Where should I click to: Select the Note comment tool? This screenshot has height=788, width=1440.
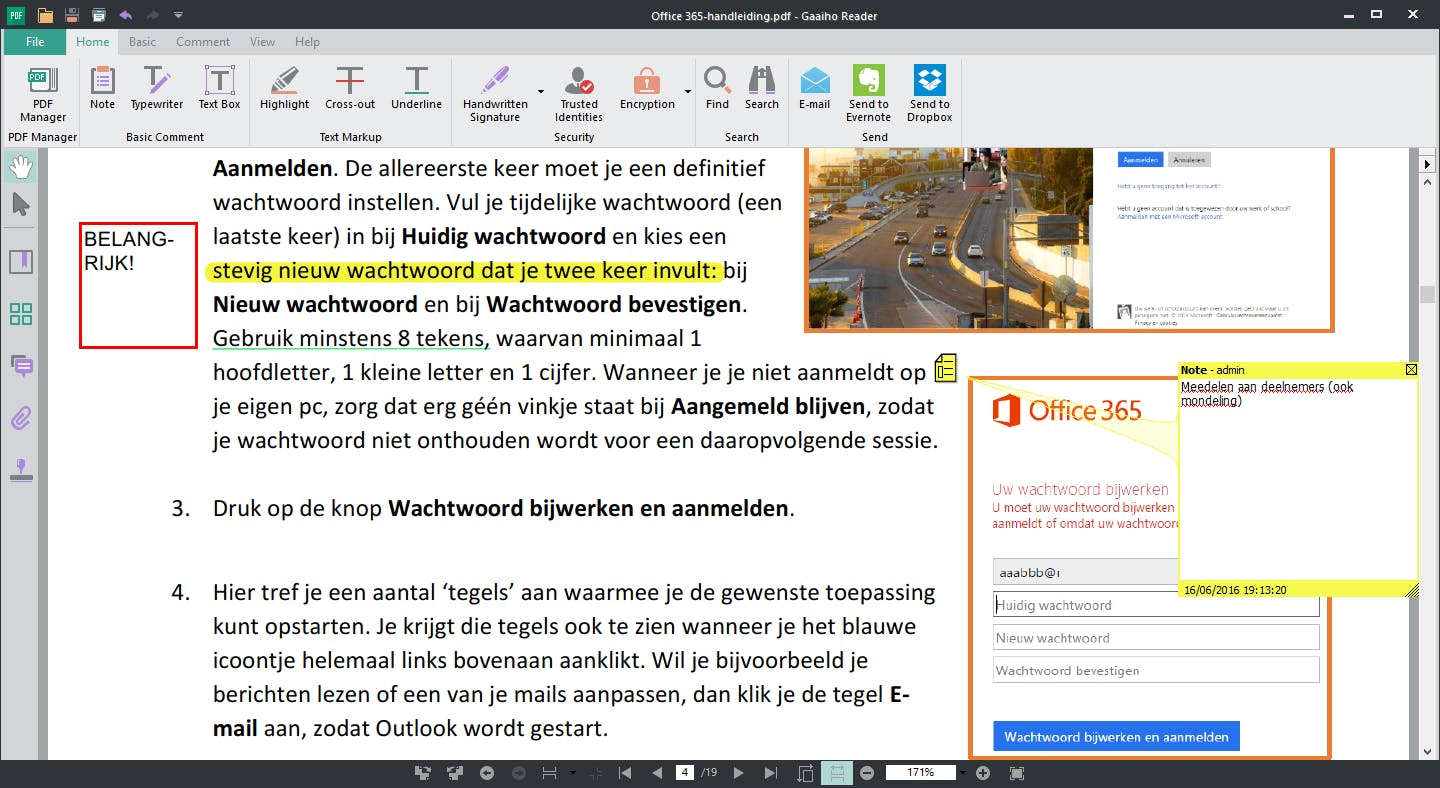tap(102, 89)
